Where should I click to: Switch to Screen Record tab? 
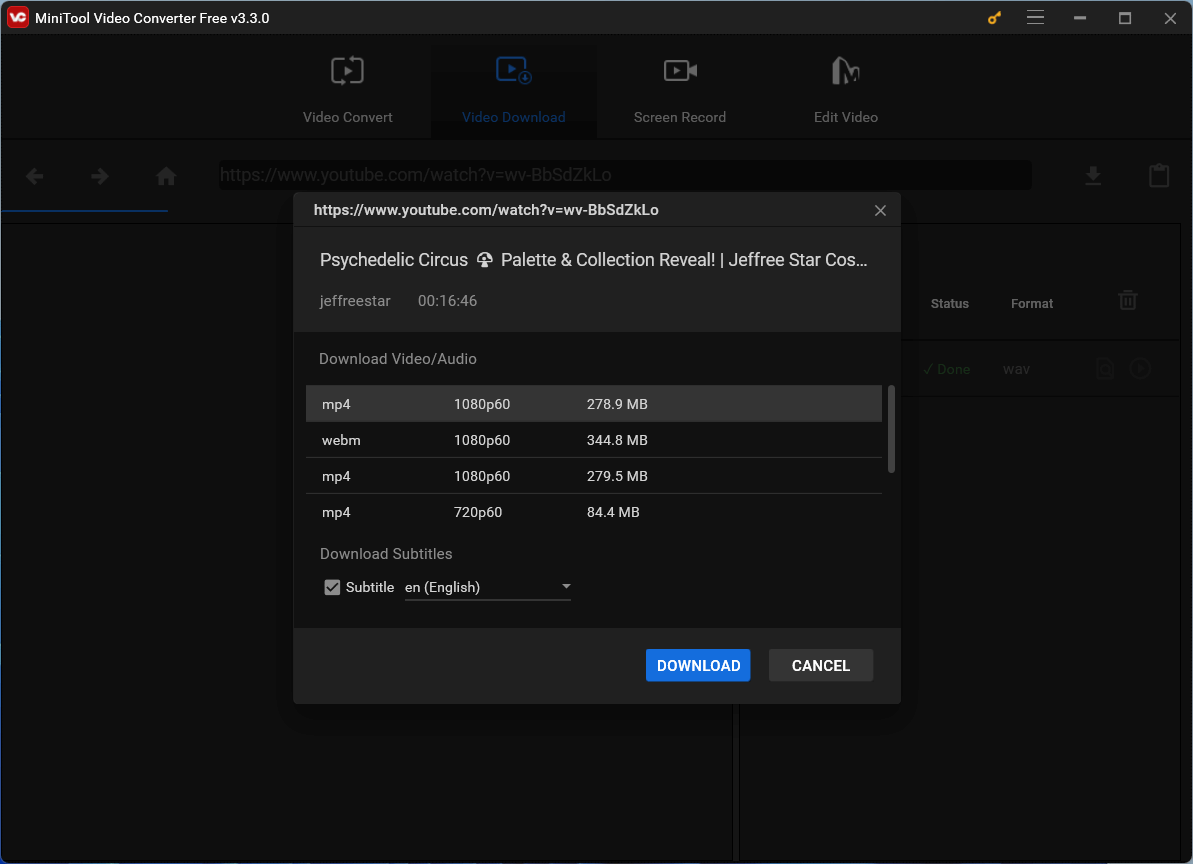679,91
